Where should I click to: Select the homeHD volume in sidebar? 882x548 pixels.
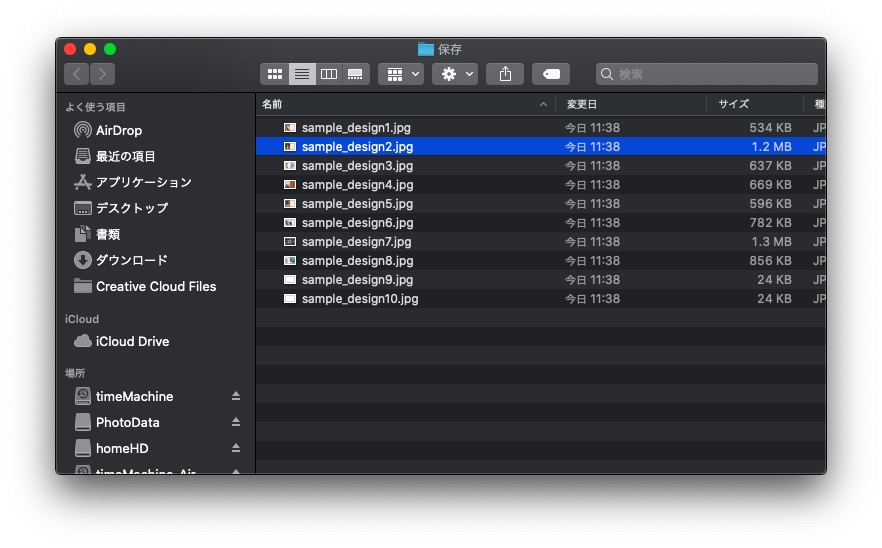[122, 448]
